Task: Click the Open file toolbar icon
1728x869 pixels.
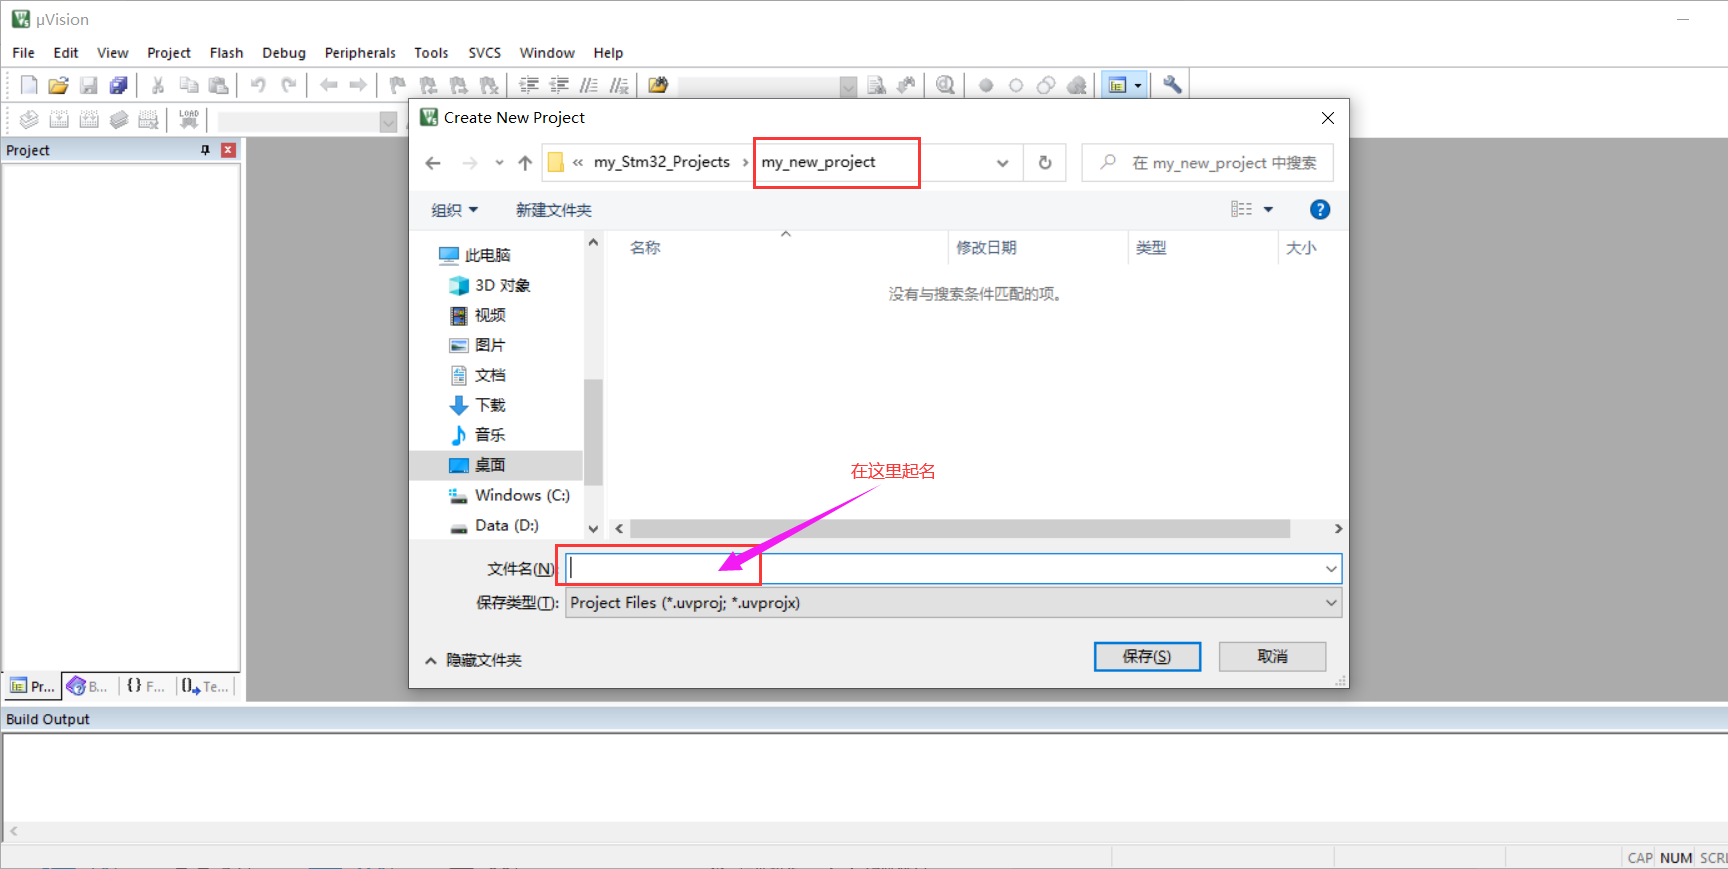Action: tap(58, 85)
